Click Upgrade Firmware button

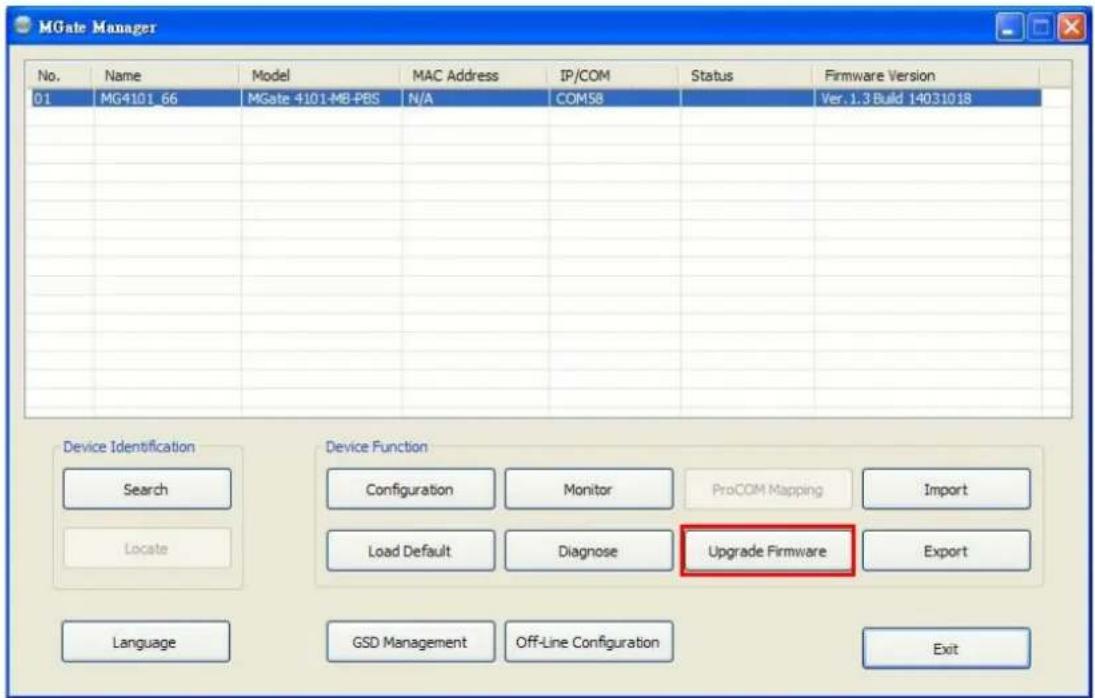[x=767, y=551]
